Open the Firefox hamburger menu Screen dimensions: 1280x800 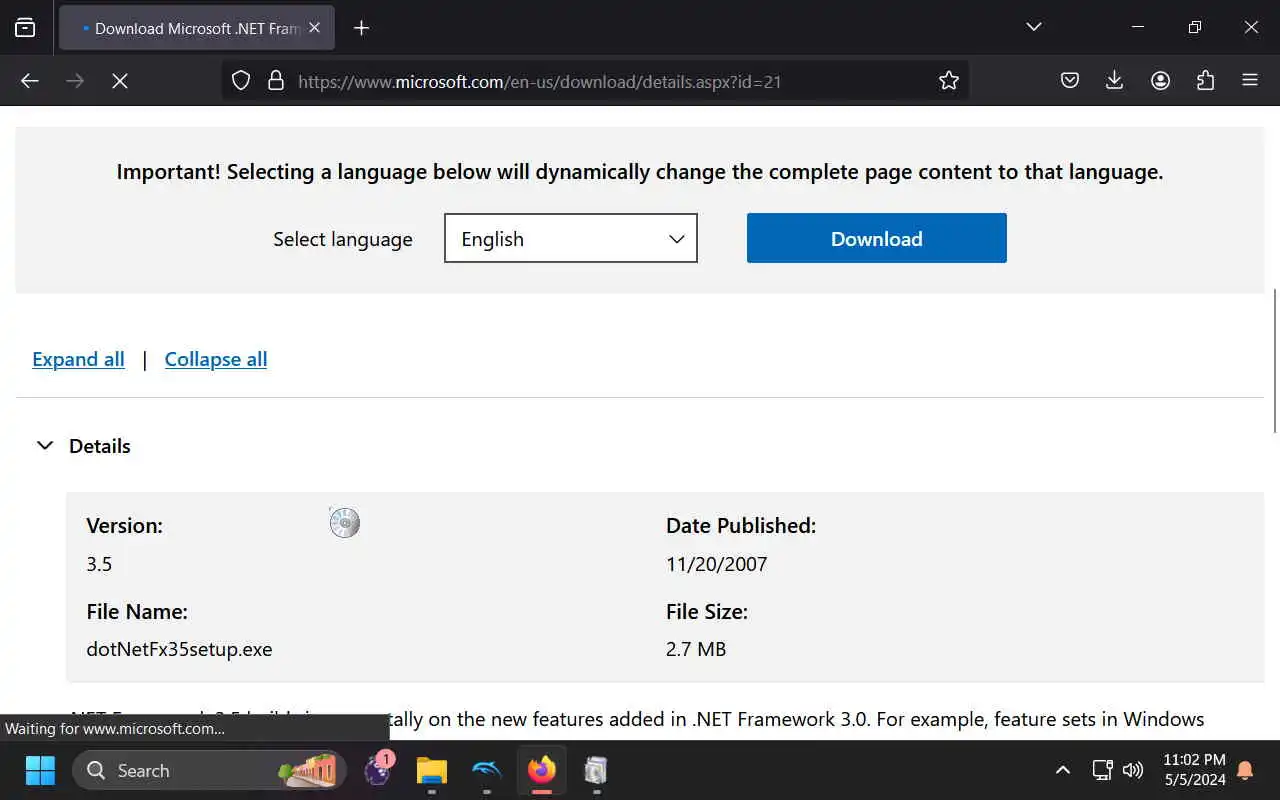coord(1250,81)
